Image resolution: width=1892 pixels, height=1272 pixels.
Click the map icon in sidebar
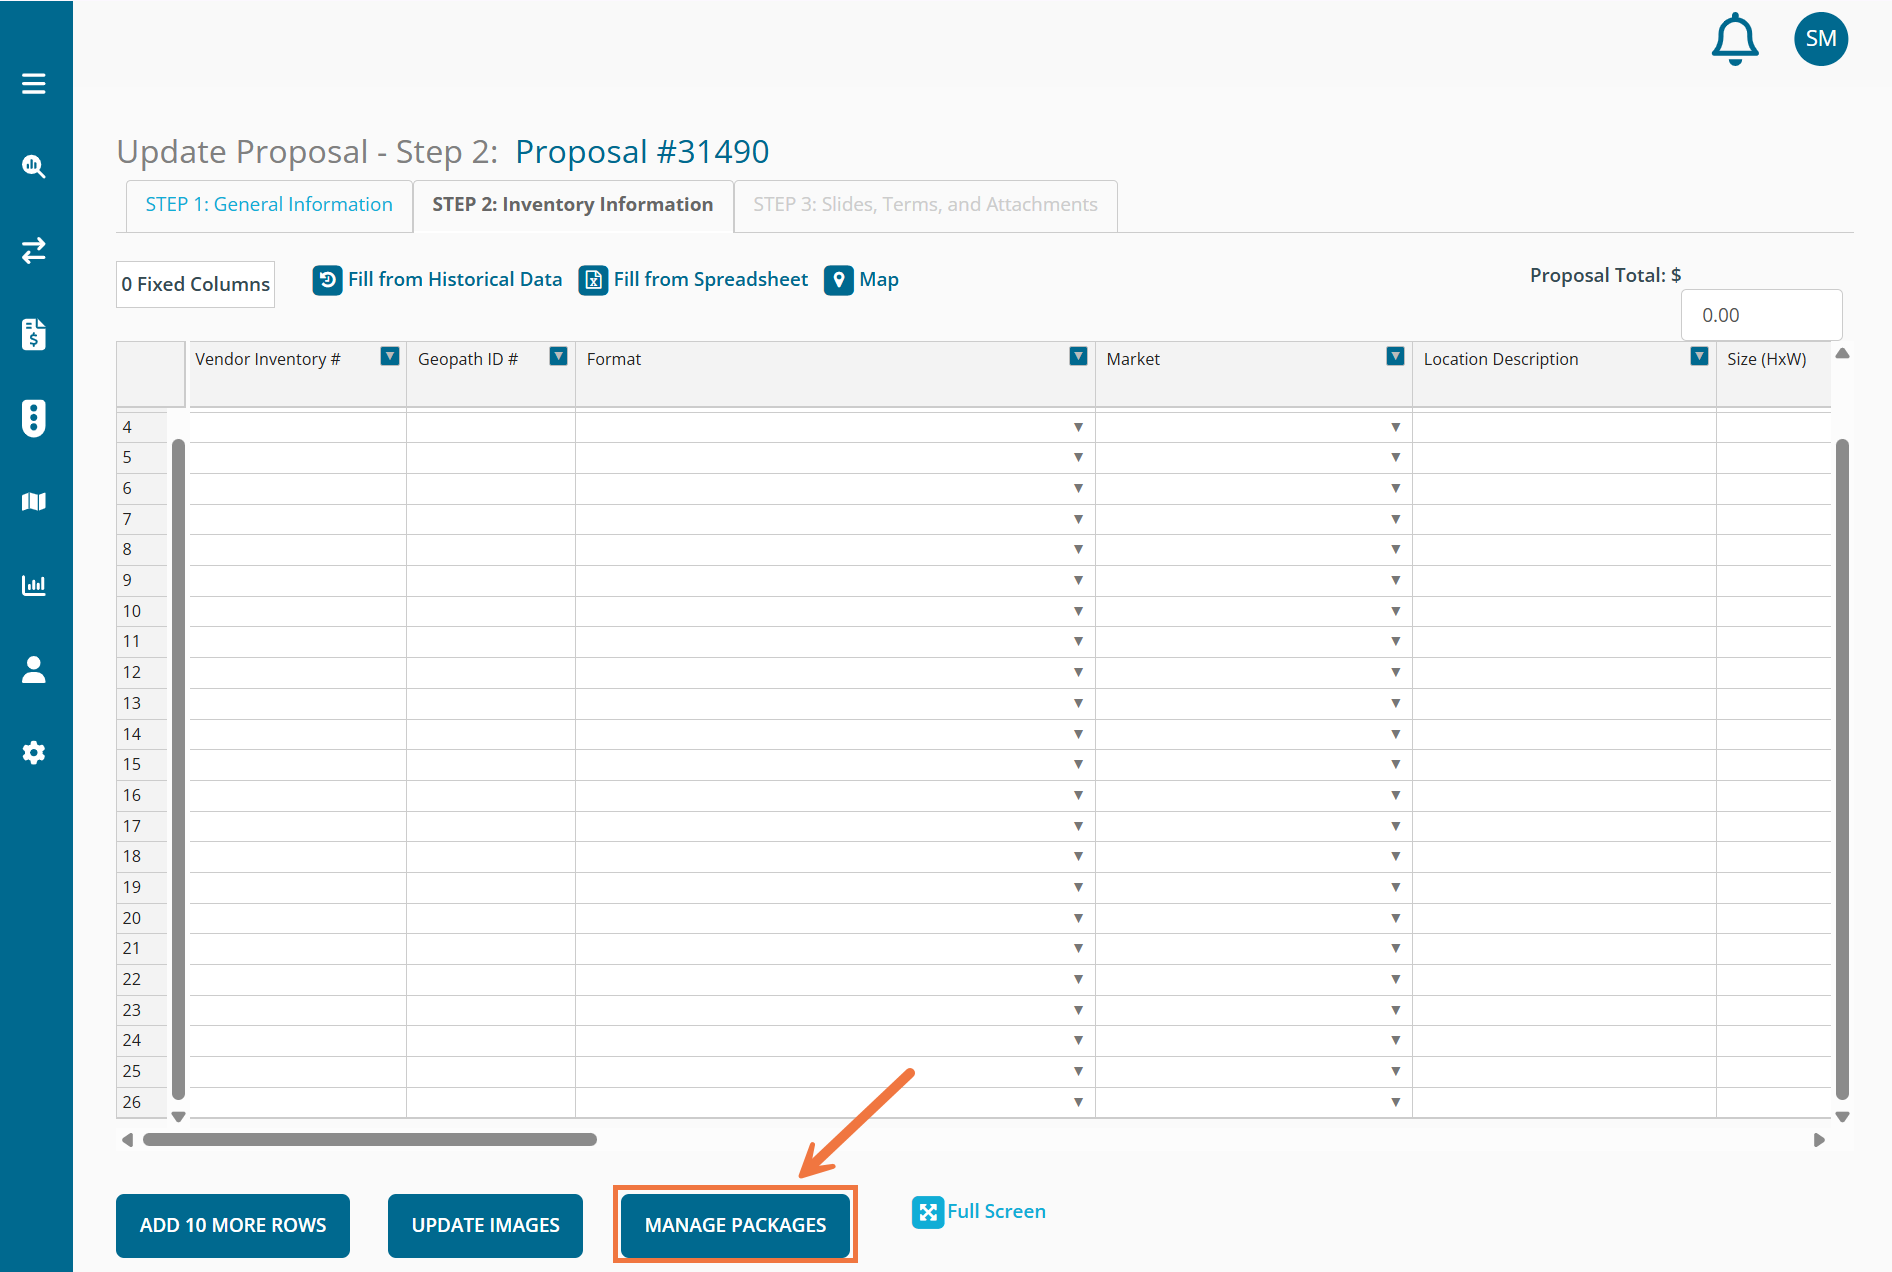click(x=34, y=502)
